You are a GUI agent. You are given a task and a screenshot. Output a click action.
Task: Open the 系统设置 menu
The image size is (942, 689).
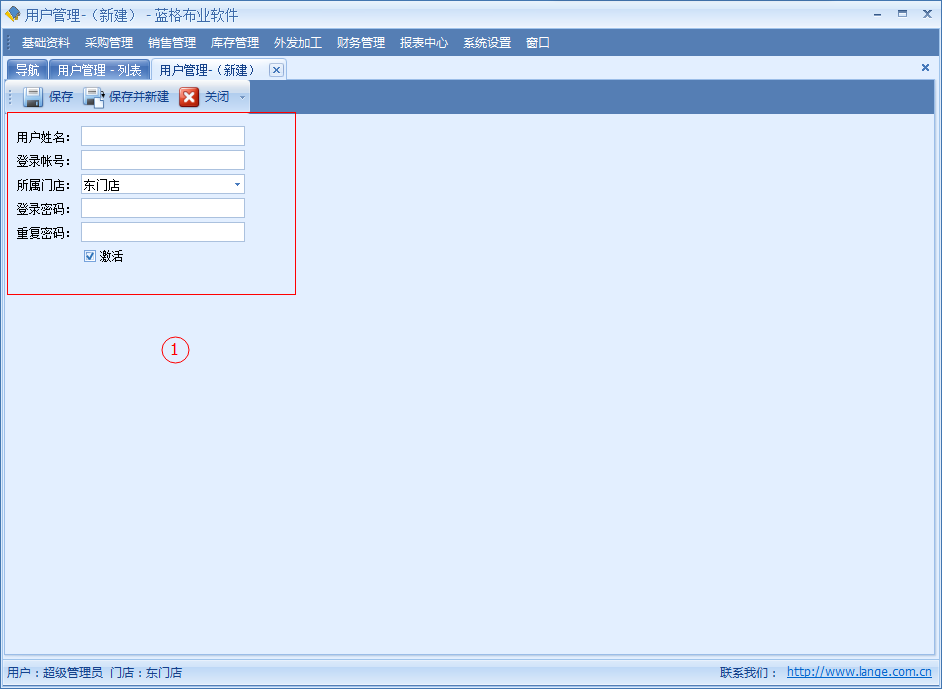tap(487, 43)
